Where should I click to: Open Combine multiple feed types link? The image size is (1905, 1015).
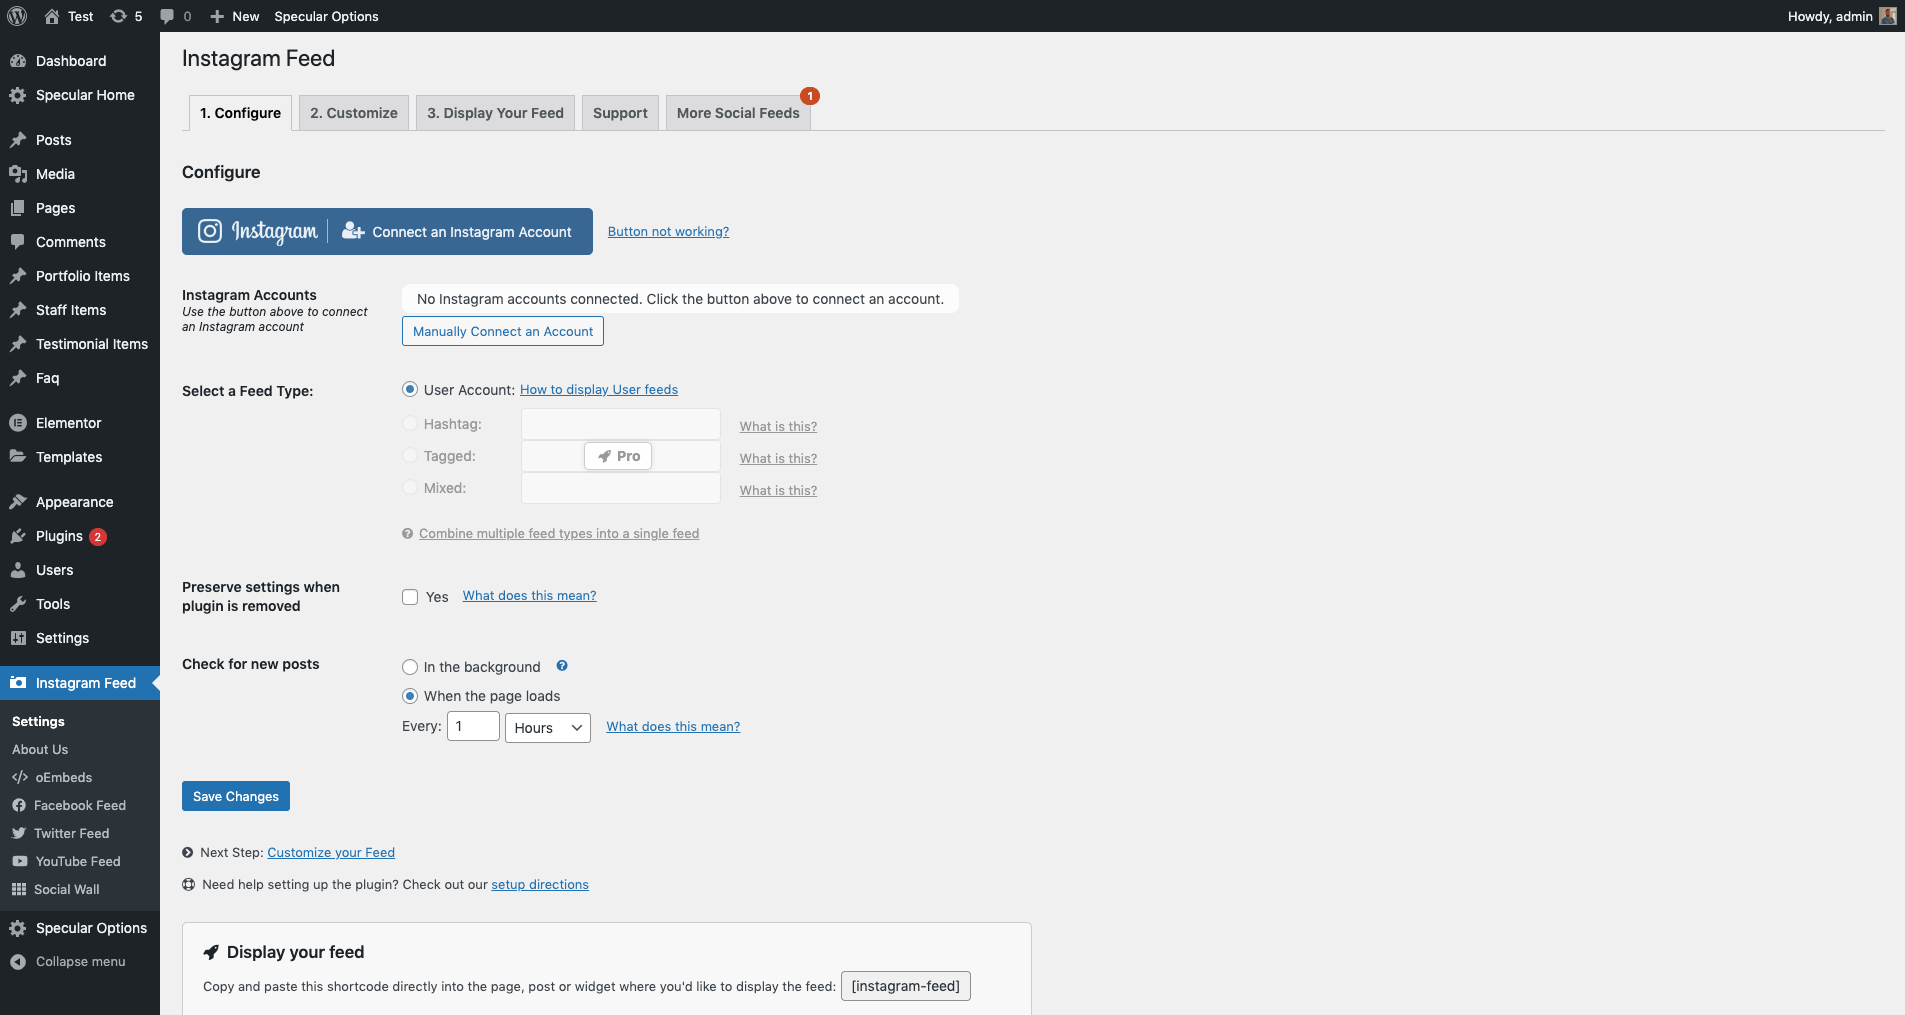pyautogui.click(x=559, y=533)
